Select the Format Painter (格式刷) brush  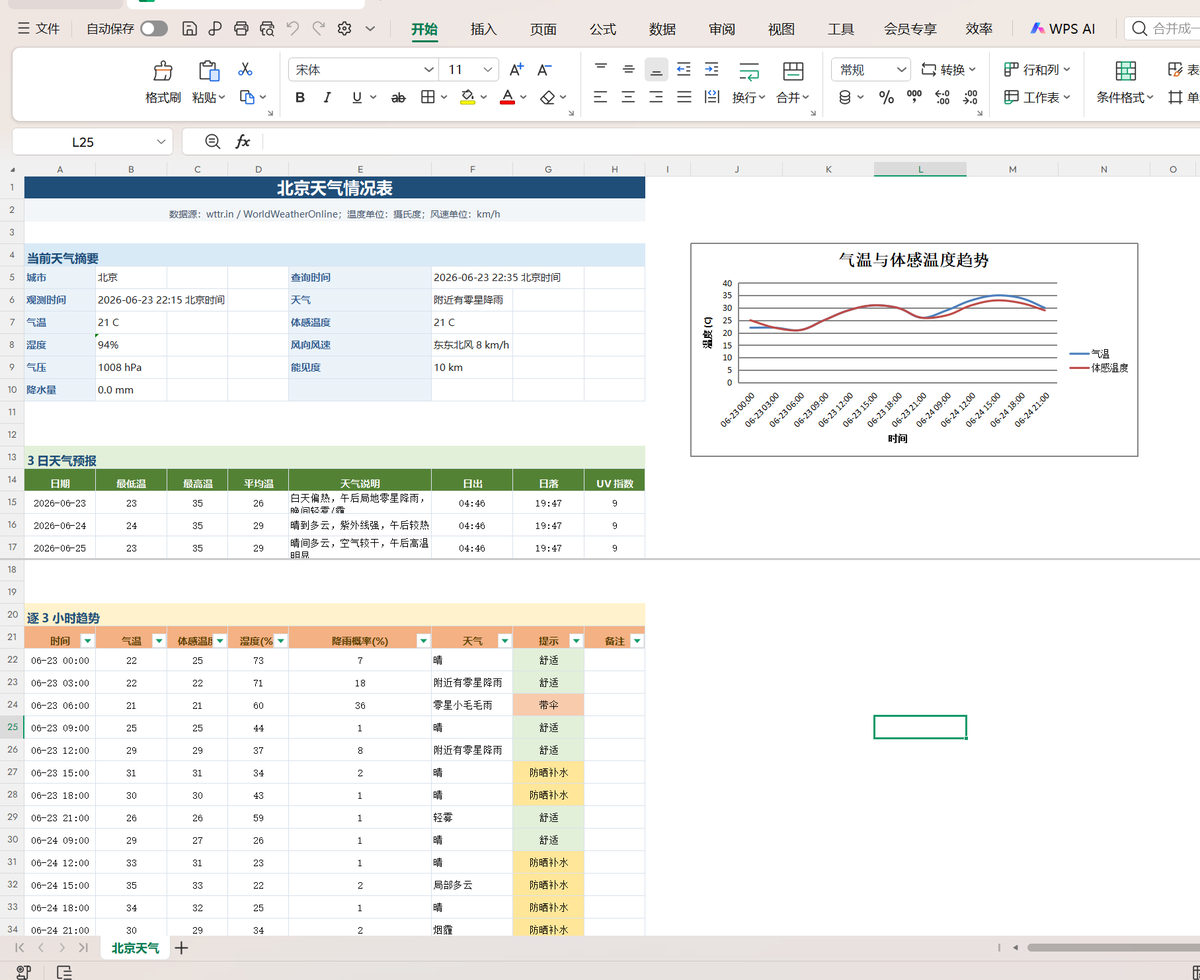[x=163, y=71]
